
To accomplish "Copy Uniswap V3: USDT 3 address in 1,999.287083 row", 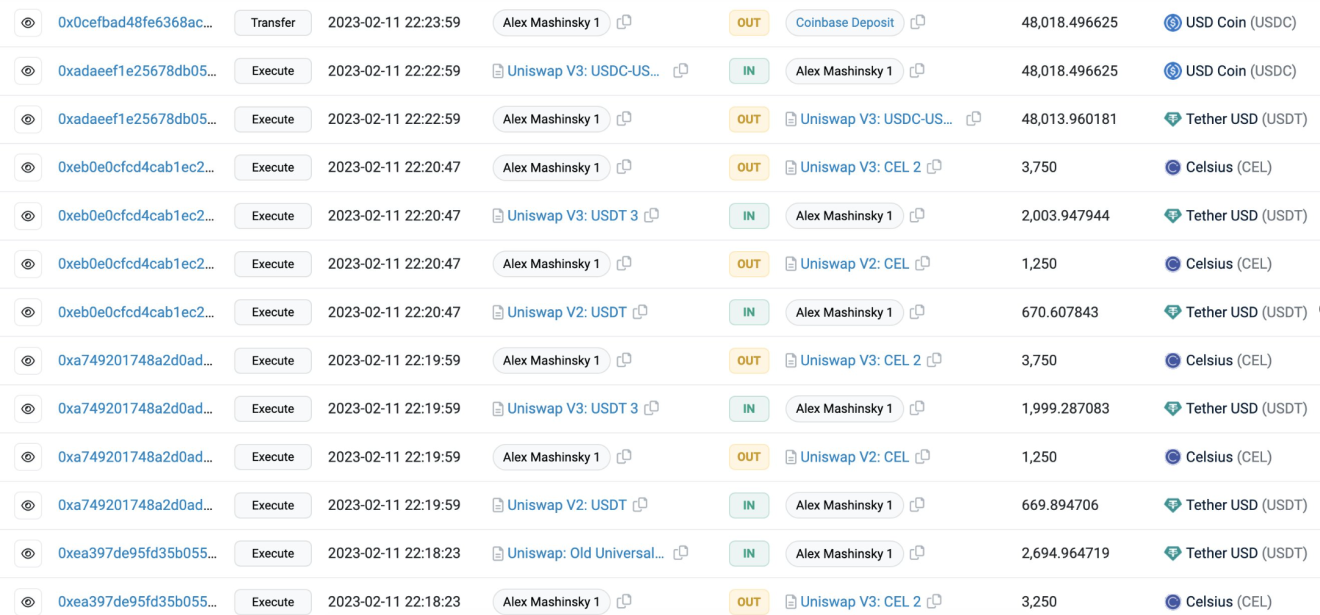I will coord(652,408).
